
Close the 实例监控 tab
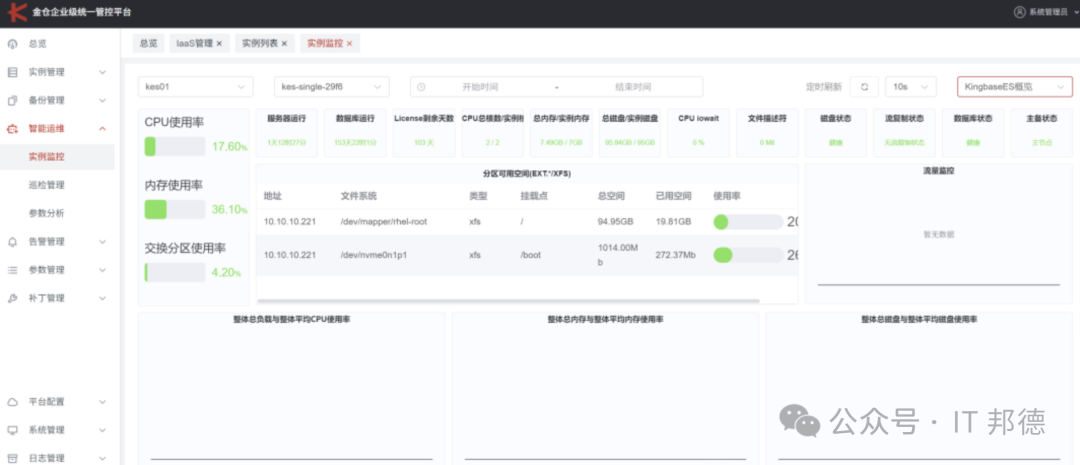tap(349, 43)
